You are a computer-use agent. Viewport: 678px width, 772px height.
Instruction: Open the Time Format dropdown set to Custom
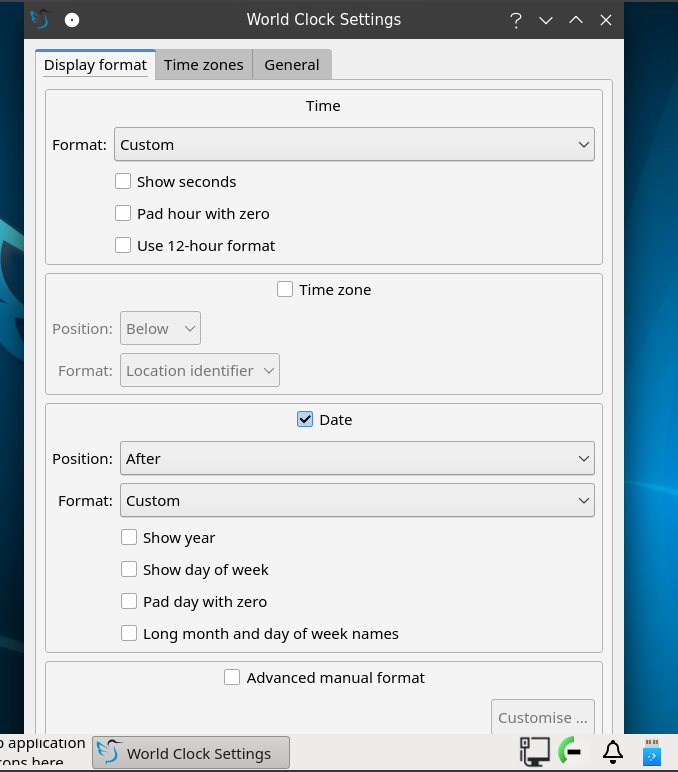coord(355,144)
